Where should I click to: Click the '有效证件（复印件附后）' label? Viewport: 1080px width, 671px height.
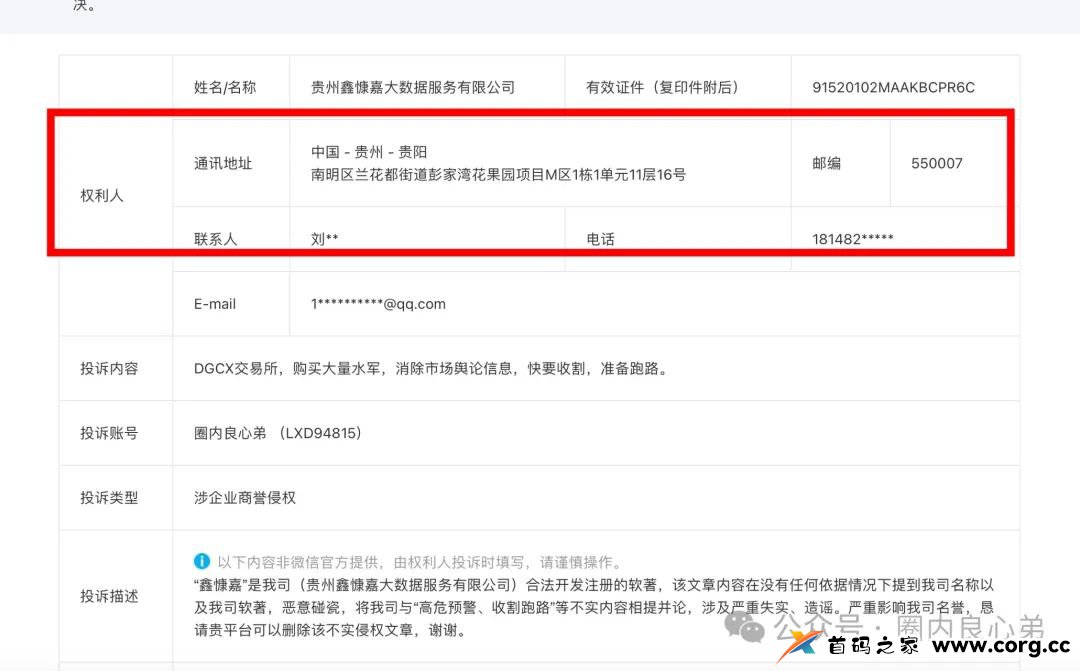tap(662, 87)
